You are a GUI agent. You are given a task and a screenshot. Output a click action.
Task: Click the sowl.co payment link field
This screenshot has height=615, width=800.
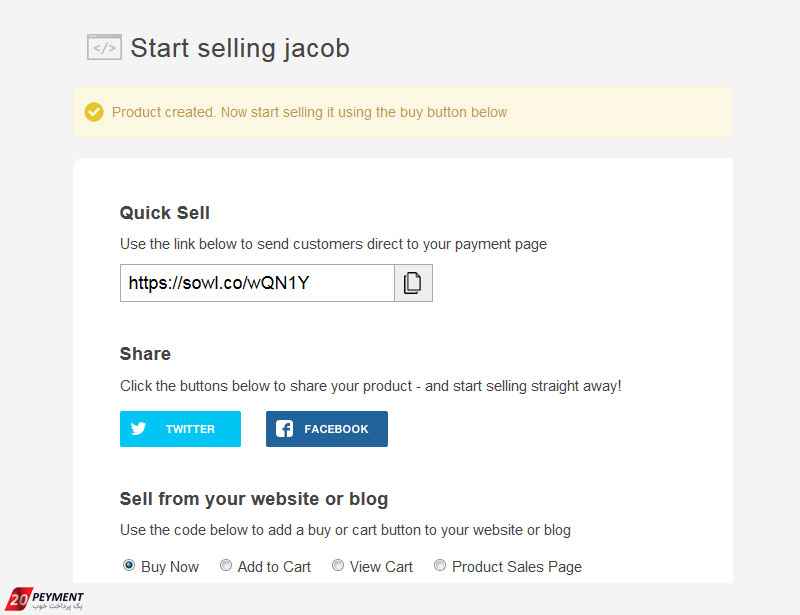click(257, 283)
